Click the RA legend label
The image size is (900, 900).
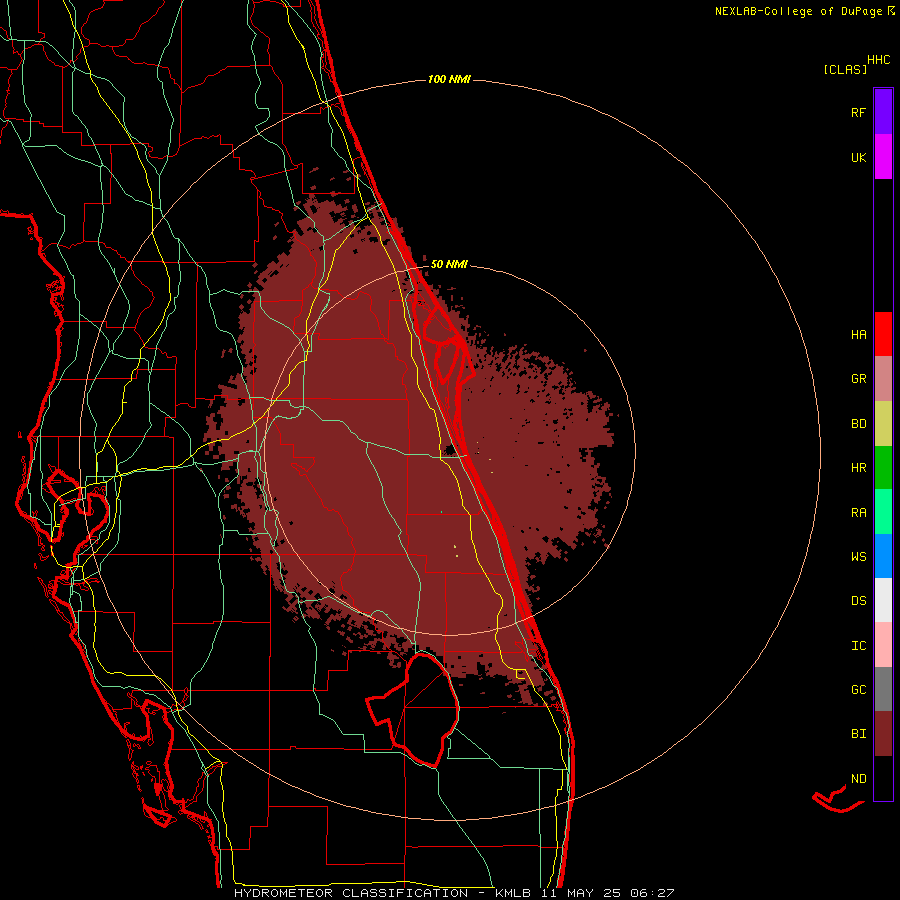[x=858, y=513]
